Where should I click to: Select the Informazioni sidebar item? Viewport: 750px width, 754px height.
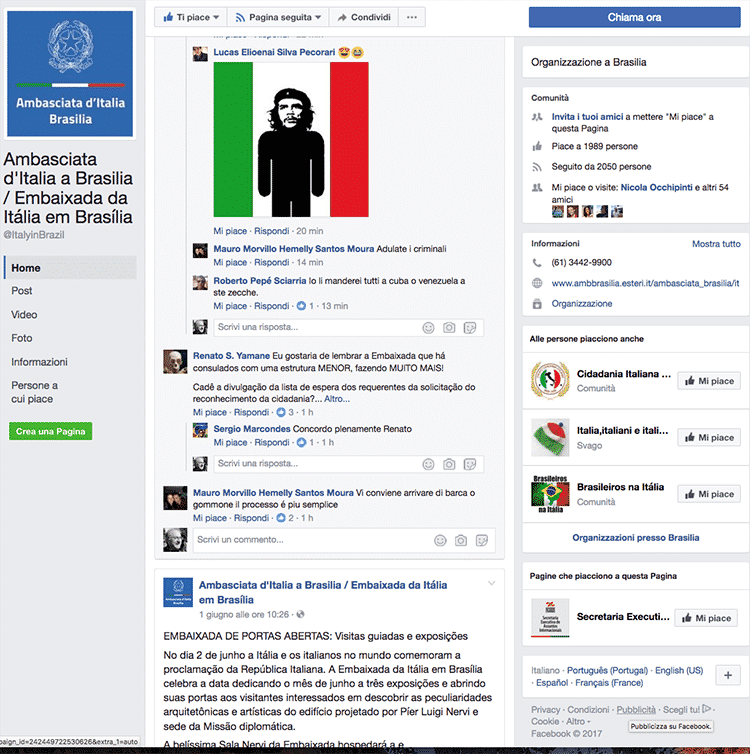39,362
